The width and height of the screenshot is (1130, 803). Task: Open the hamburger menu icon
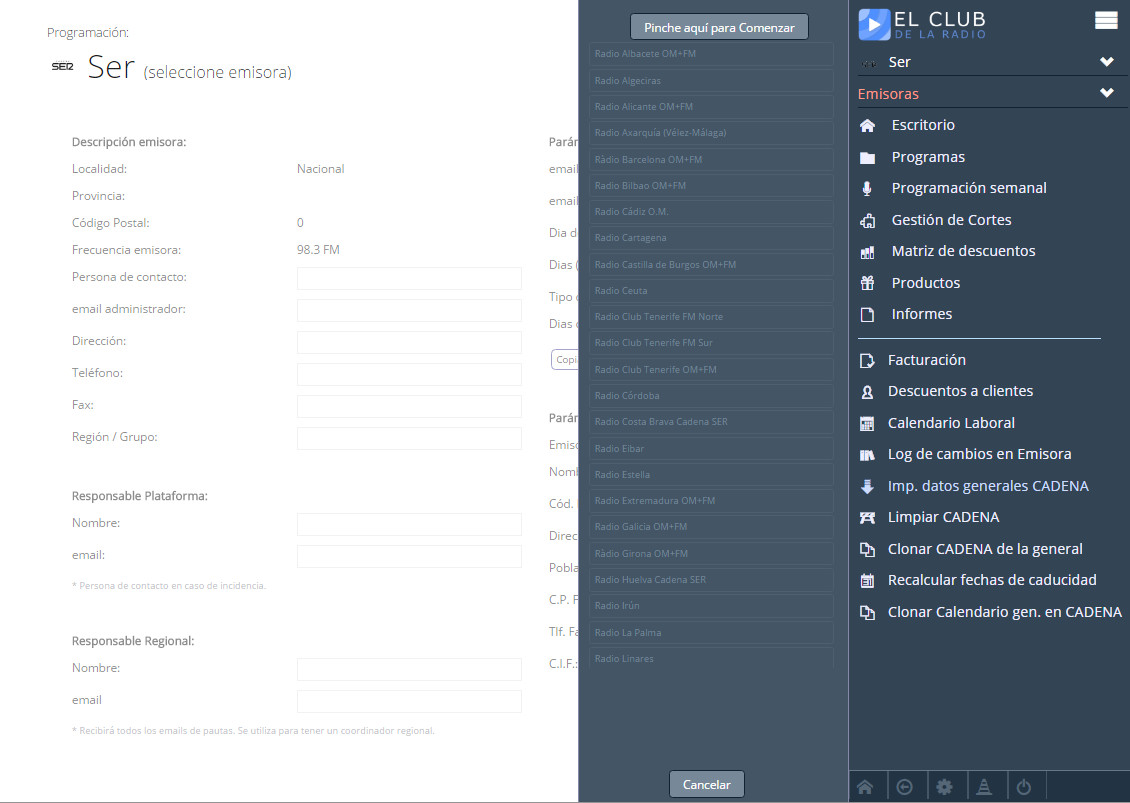pos(1105,20)
